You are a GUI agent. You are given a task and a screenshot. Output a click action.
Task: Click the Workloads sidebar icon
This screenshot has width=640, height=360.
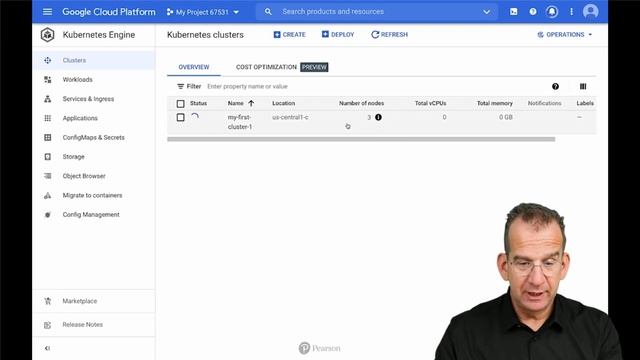pos(48,80)
